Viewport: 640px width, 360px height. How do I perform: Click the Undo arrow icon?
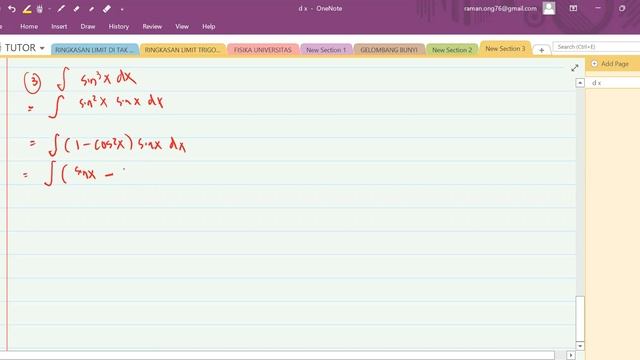(12, 9)
